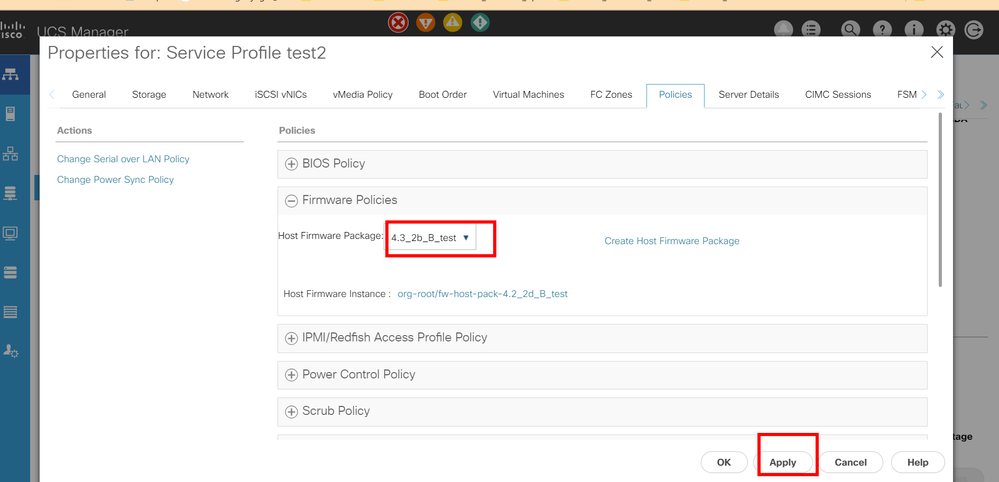This screenshot has width=999, height=482.
Task: Open the Servers sidebar icon
Action: pos(11,114)
